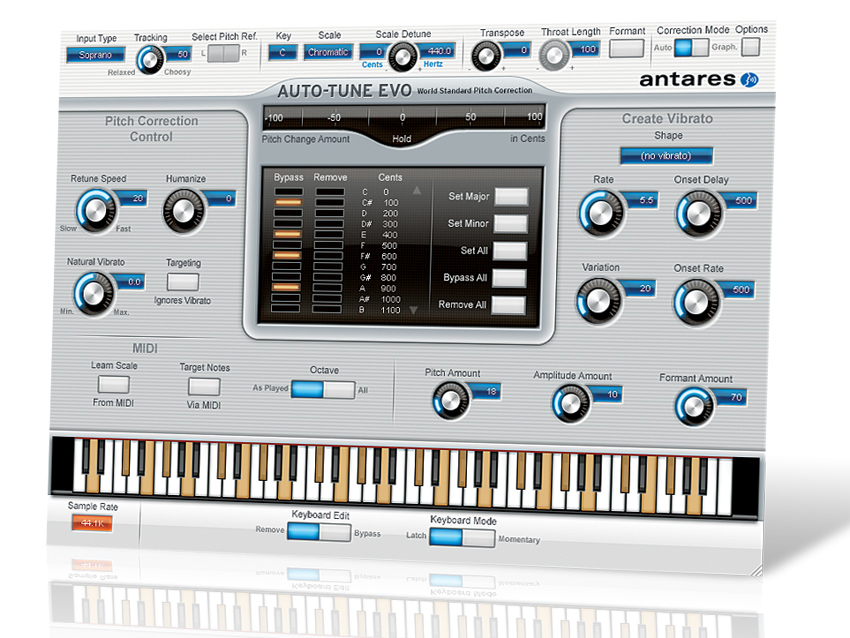Click the scale list scroll-up arrow
The height and width of the screenshot is (638, 850).
(416, 190)
